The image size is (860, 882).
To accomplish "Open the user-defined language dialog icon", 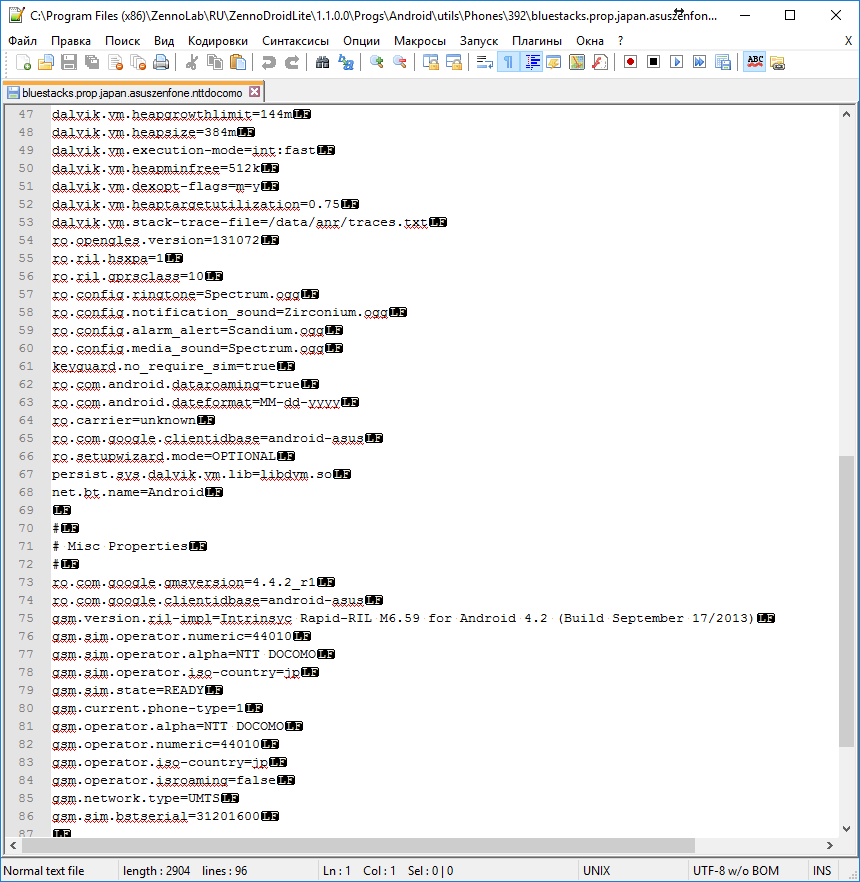I will tap(553, 62).
